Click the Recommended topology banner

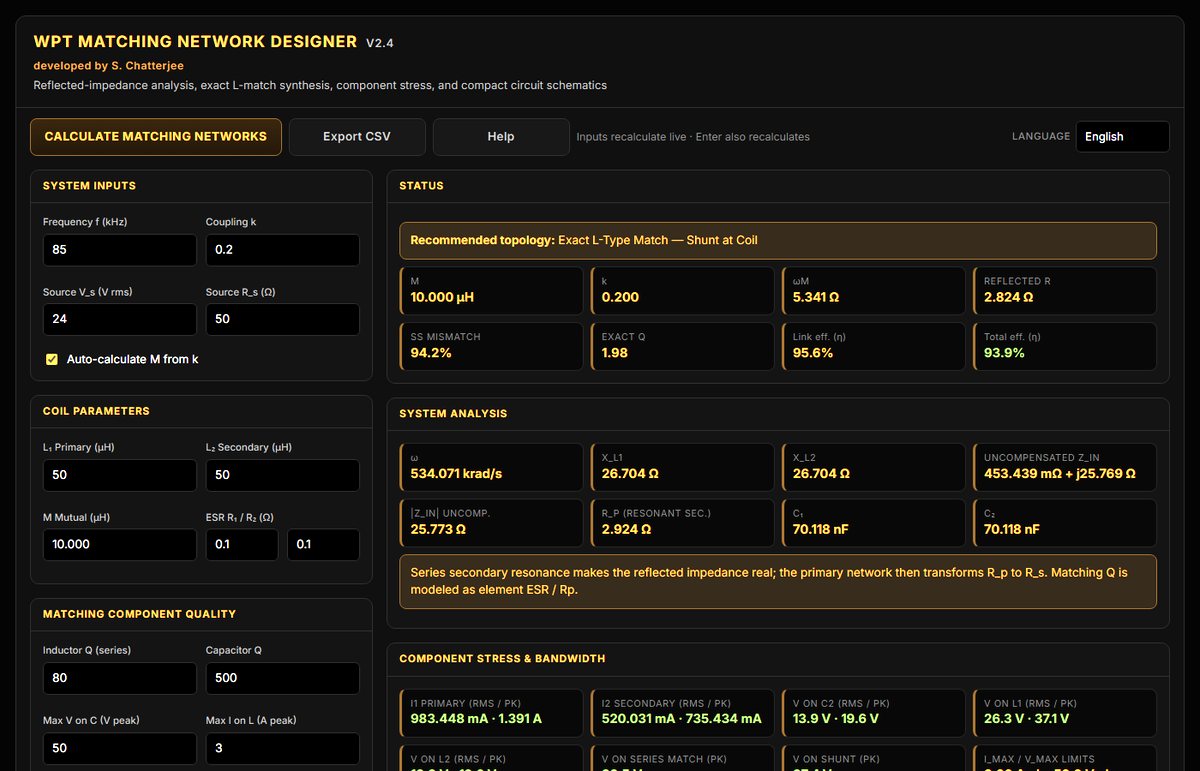tap(778, 241)
